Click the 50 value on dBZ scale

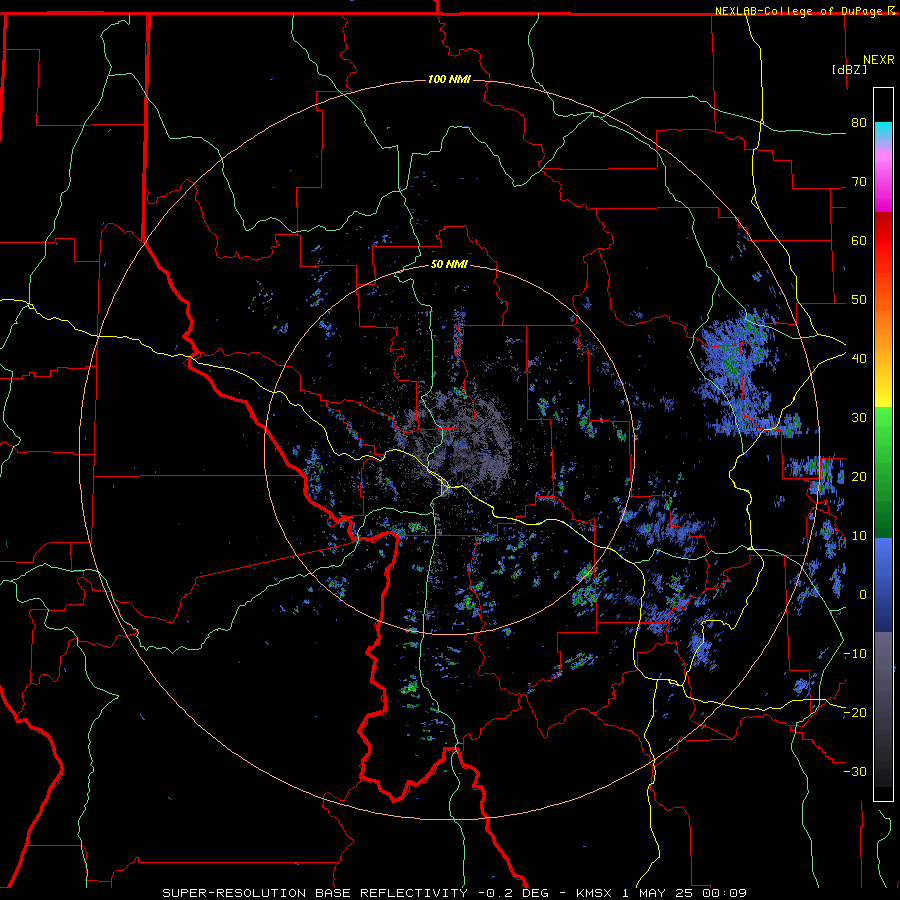[x=859, y=300]
